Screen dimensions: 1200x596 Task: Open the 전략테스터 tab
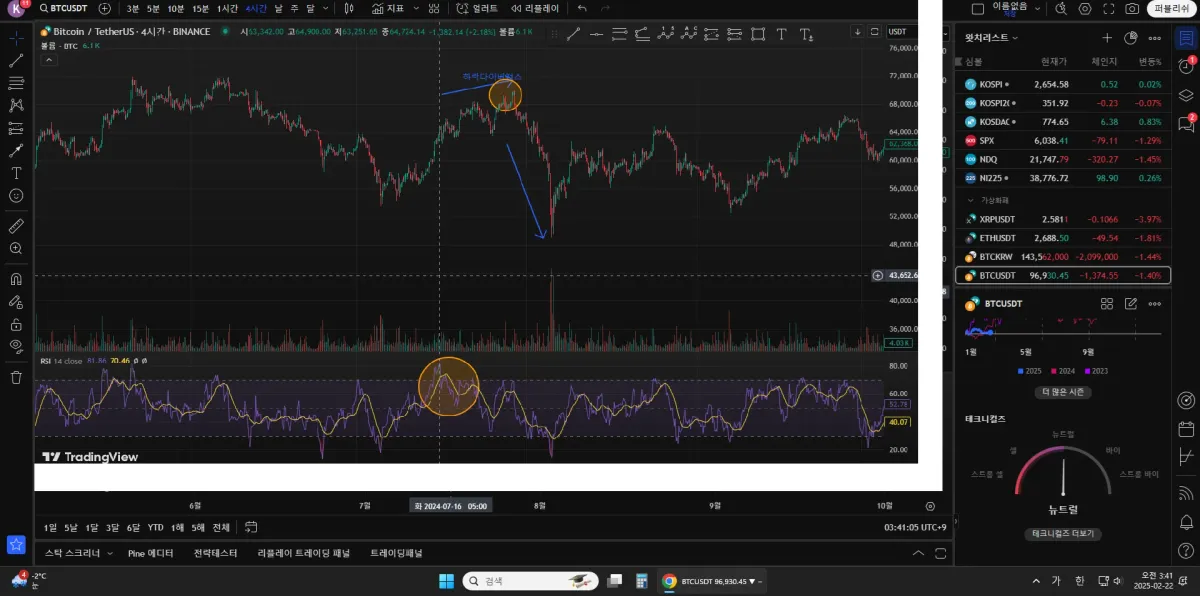tap(215, 553)
